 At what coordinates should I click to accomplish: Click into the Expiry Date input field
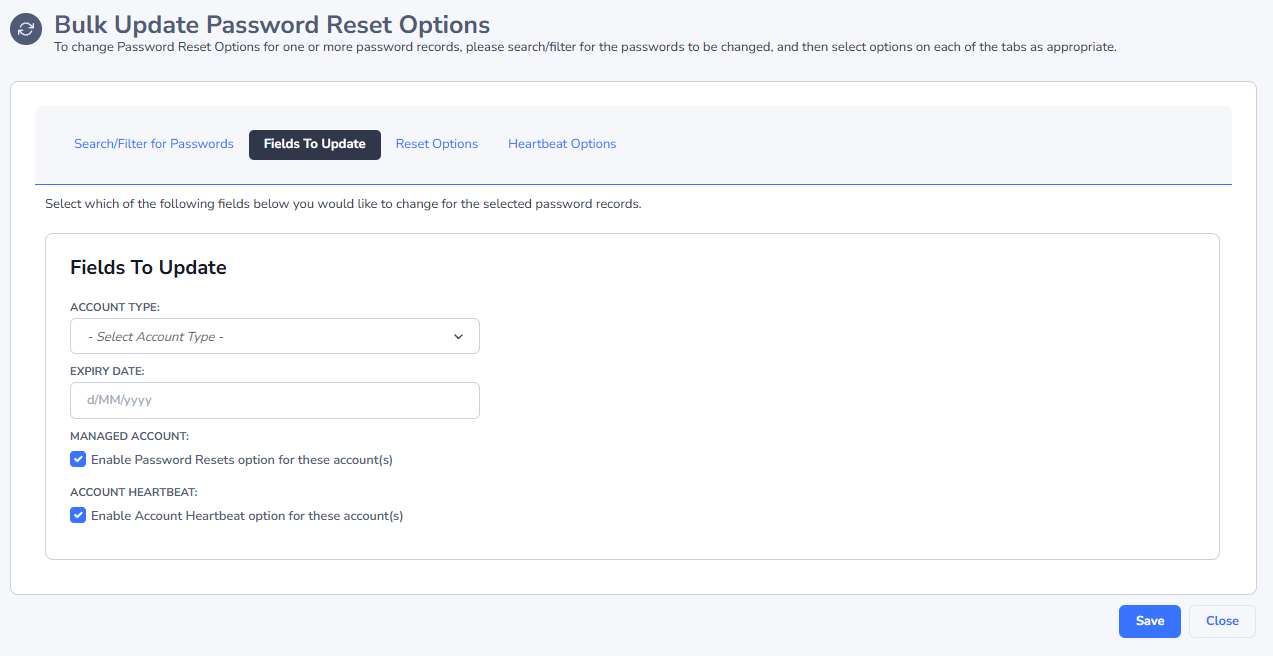pyautogui.click(x=274, y=400)
